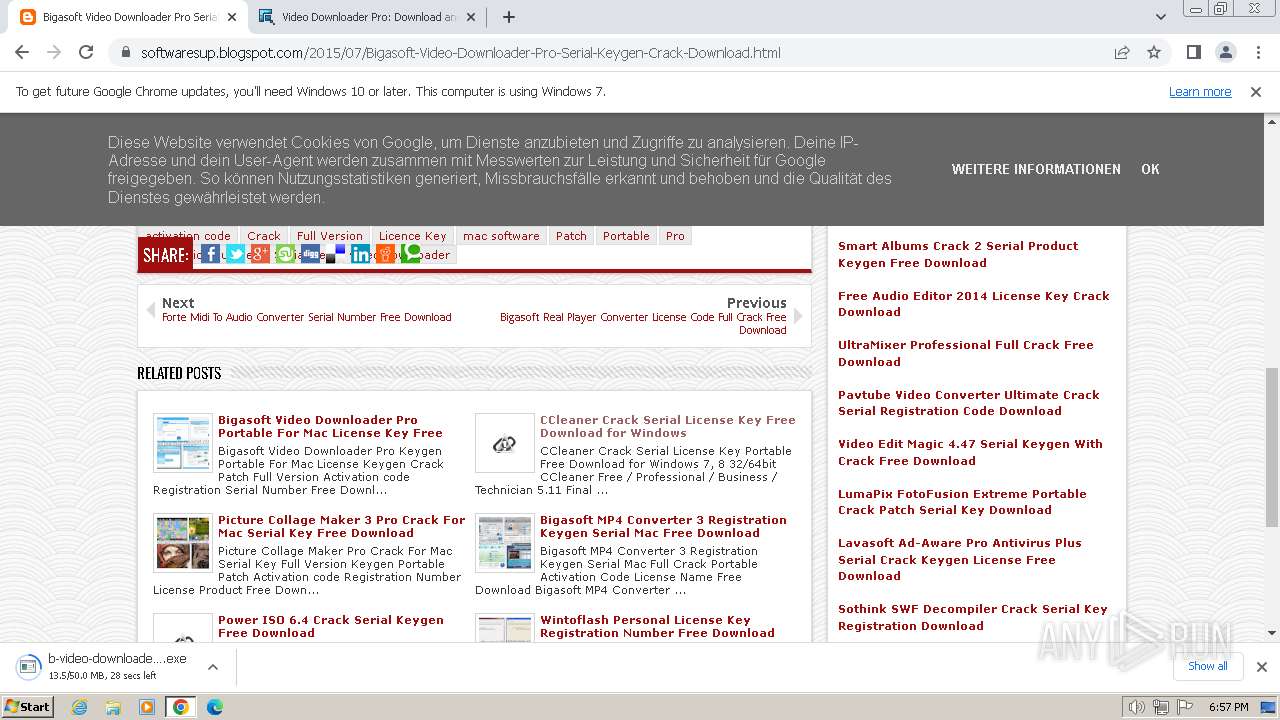The height and width of the screenshot is (720, 1280).
Task: Share the post on Twitter
Action: 235,254
